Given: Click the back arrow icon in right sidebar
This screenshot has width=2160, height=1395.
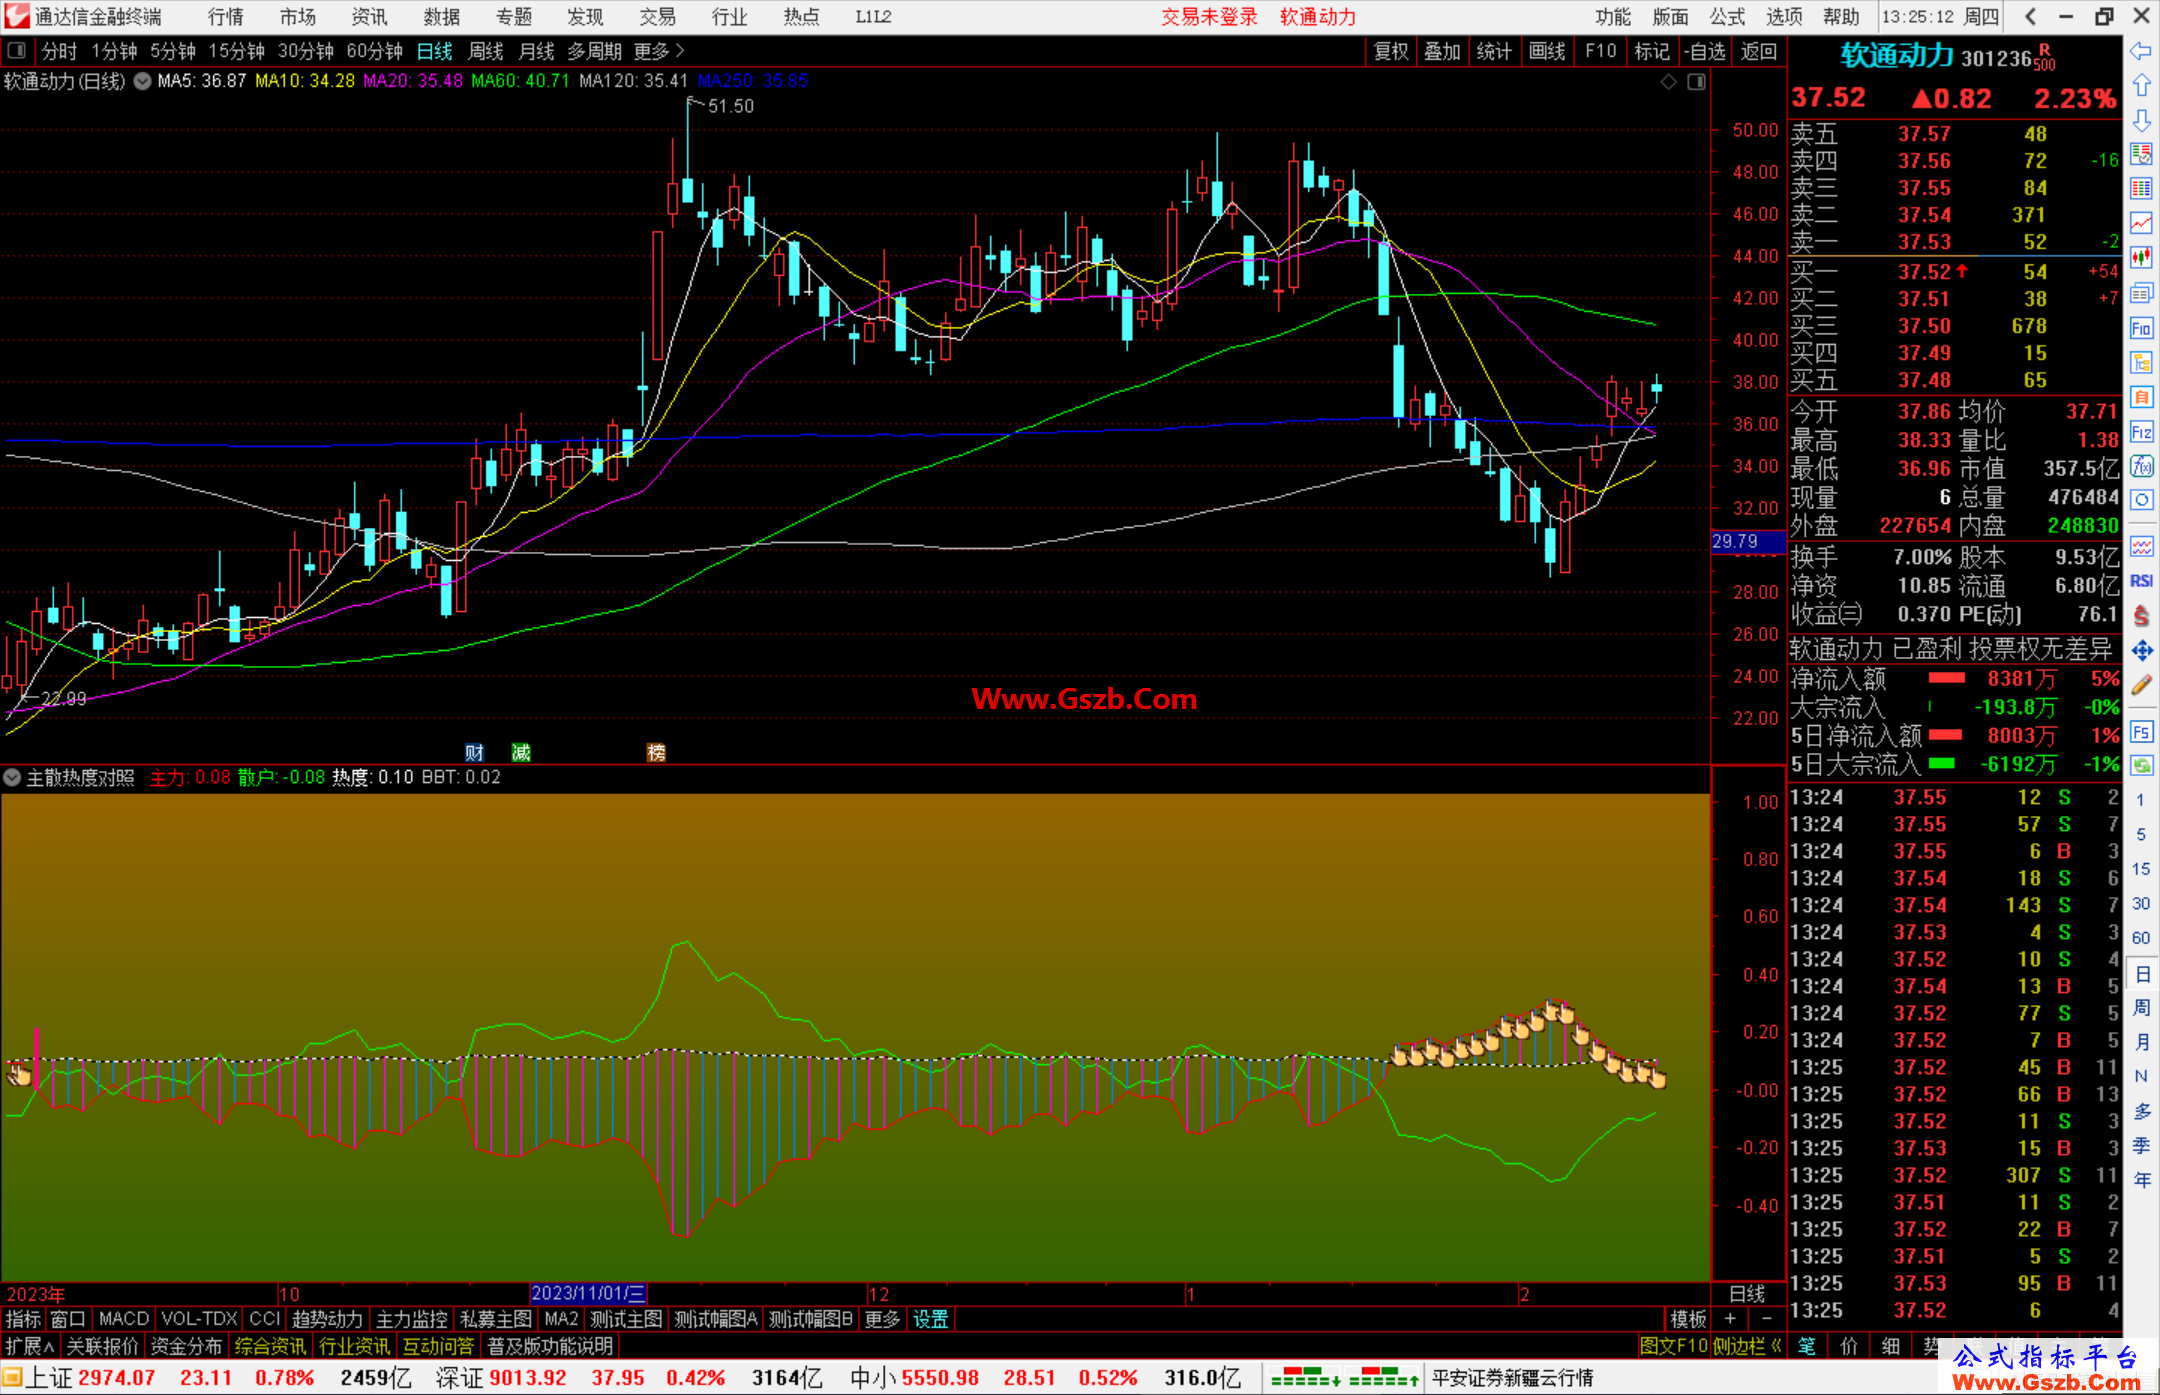Looking at the screenshot, I should coord(2141,51).
